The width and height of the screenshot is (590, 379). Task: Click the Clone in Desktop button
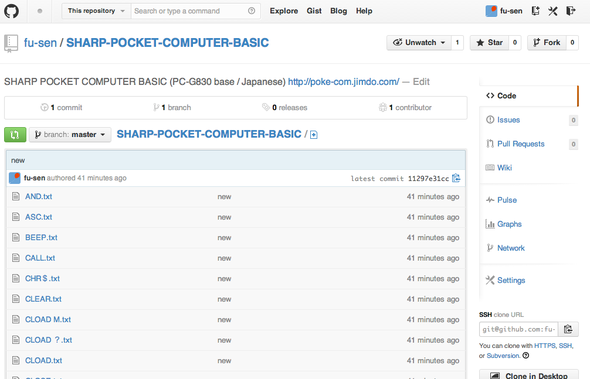tap(529, 375)
